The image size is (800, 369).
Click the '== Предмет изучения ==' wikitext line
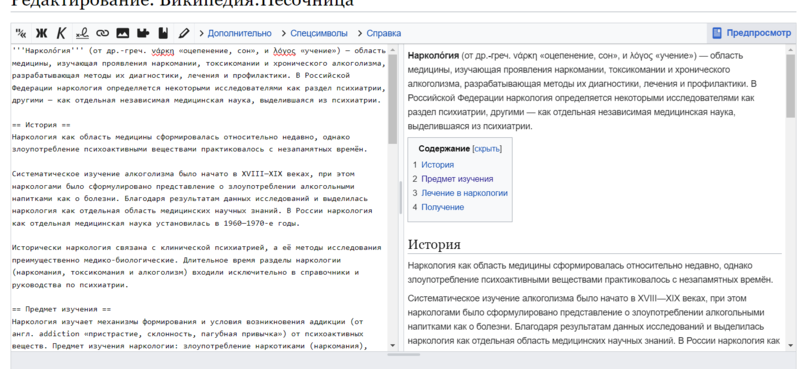click(x=61, y=309)
